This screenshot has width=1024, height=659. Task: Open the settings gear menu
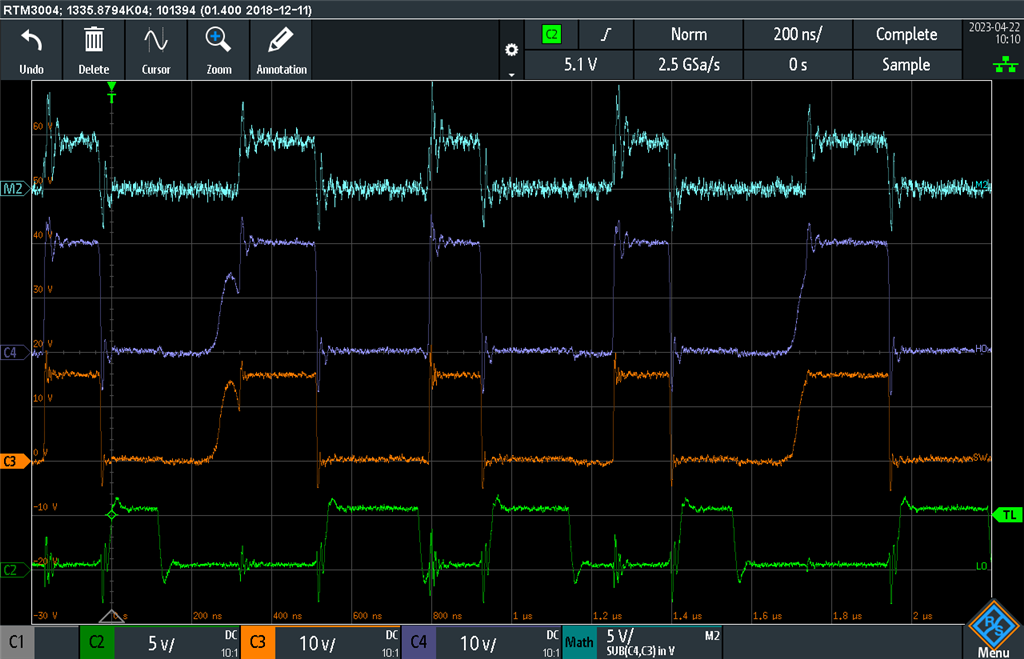(511, 50)
